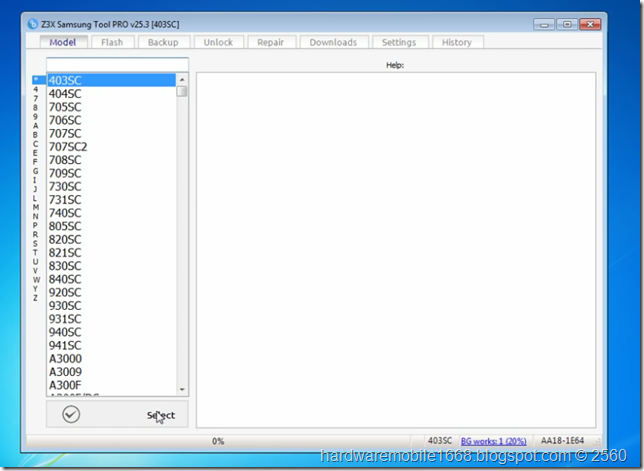
Task: Open the Repair tab
Action: click(271, 42)
